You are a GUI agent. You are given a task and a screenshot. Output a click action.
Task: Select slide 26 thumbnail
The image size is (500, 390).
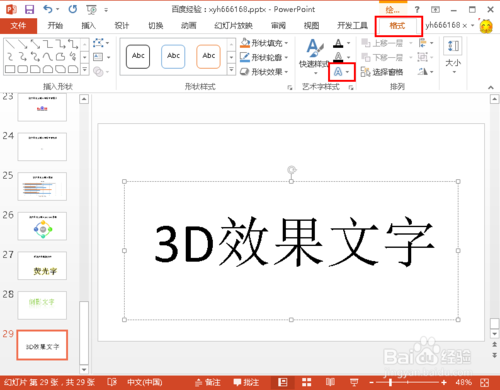[x=42, y=226]
